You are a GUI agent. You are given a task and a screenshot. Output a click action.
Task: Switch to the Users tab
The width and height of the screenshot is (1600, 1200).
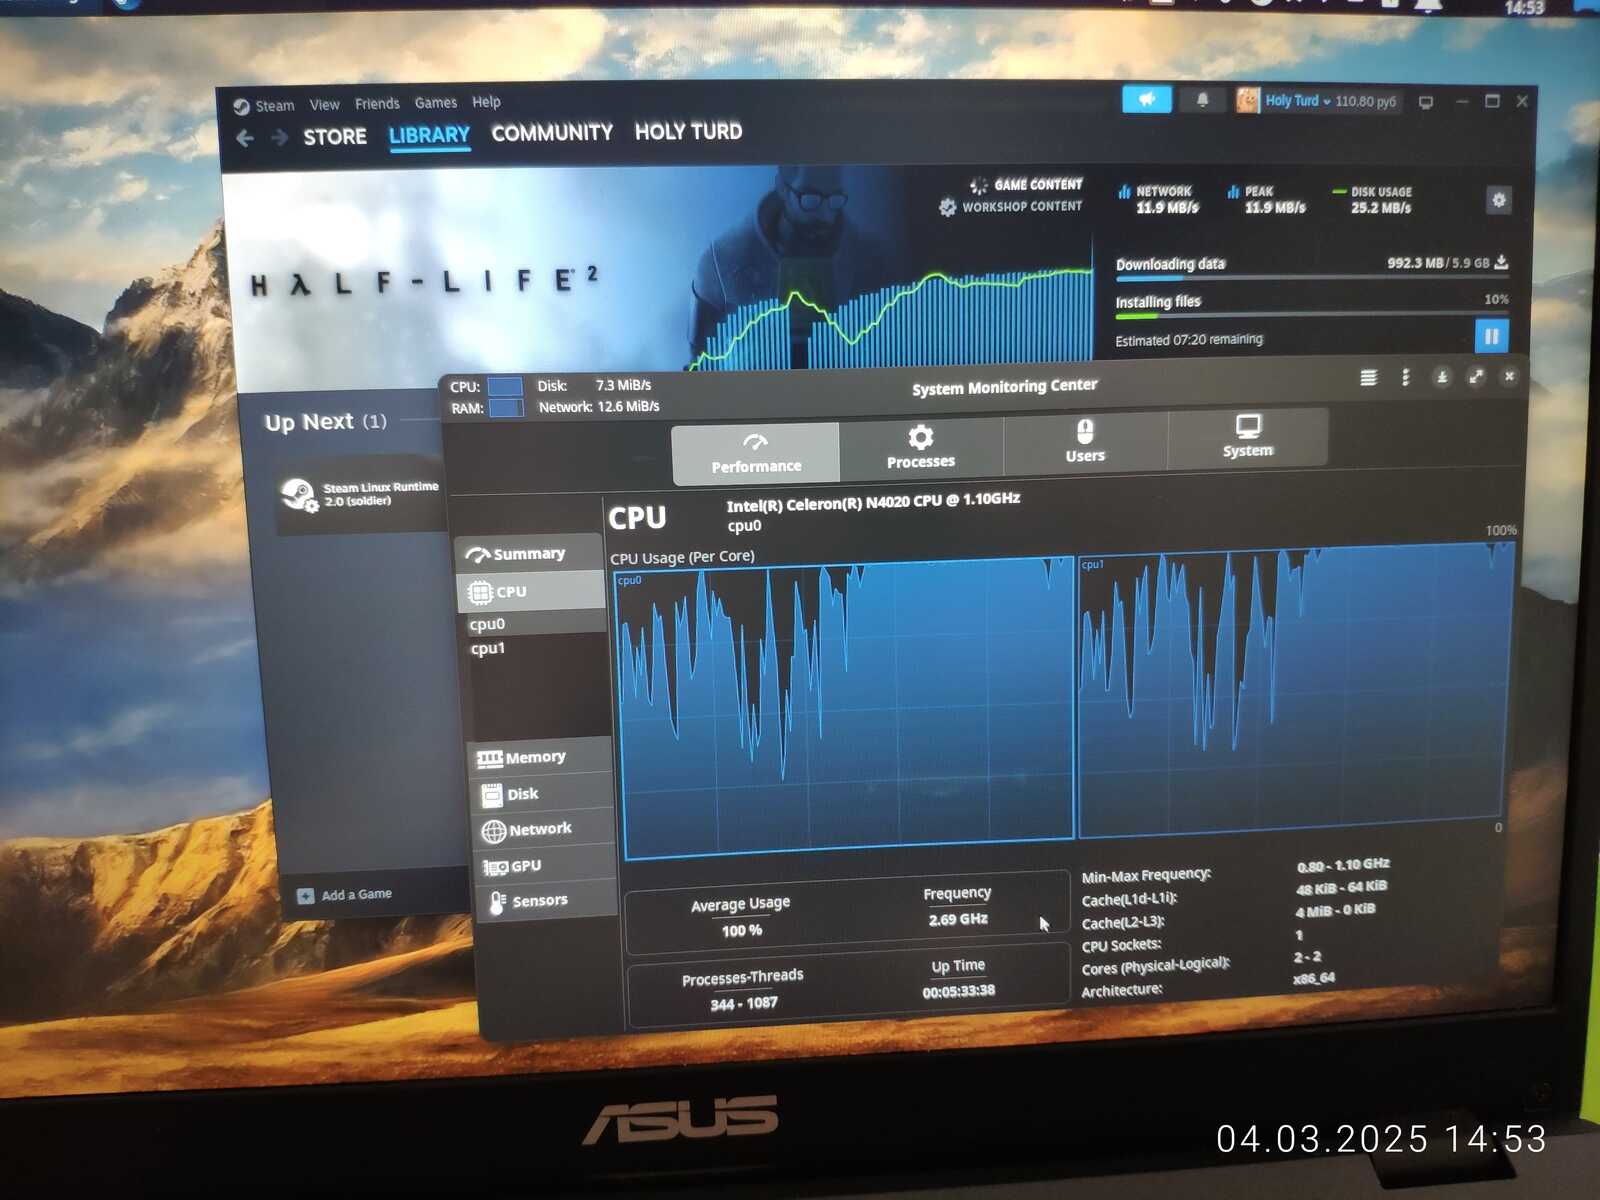point(1085,442)
